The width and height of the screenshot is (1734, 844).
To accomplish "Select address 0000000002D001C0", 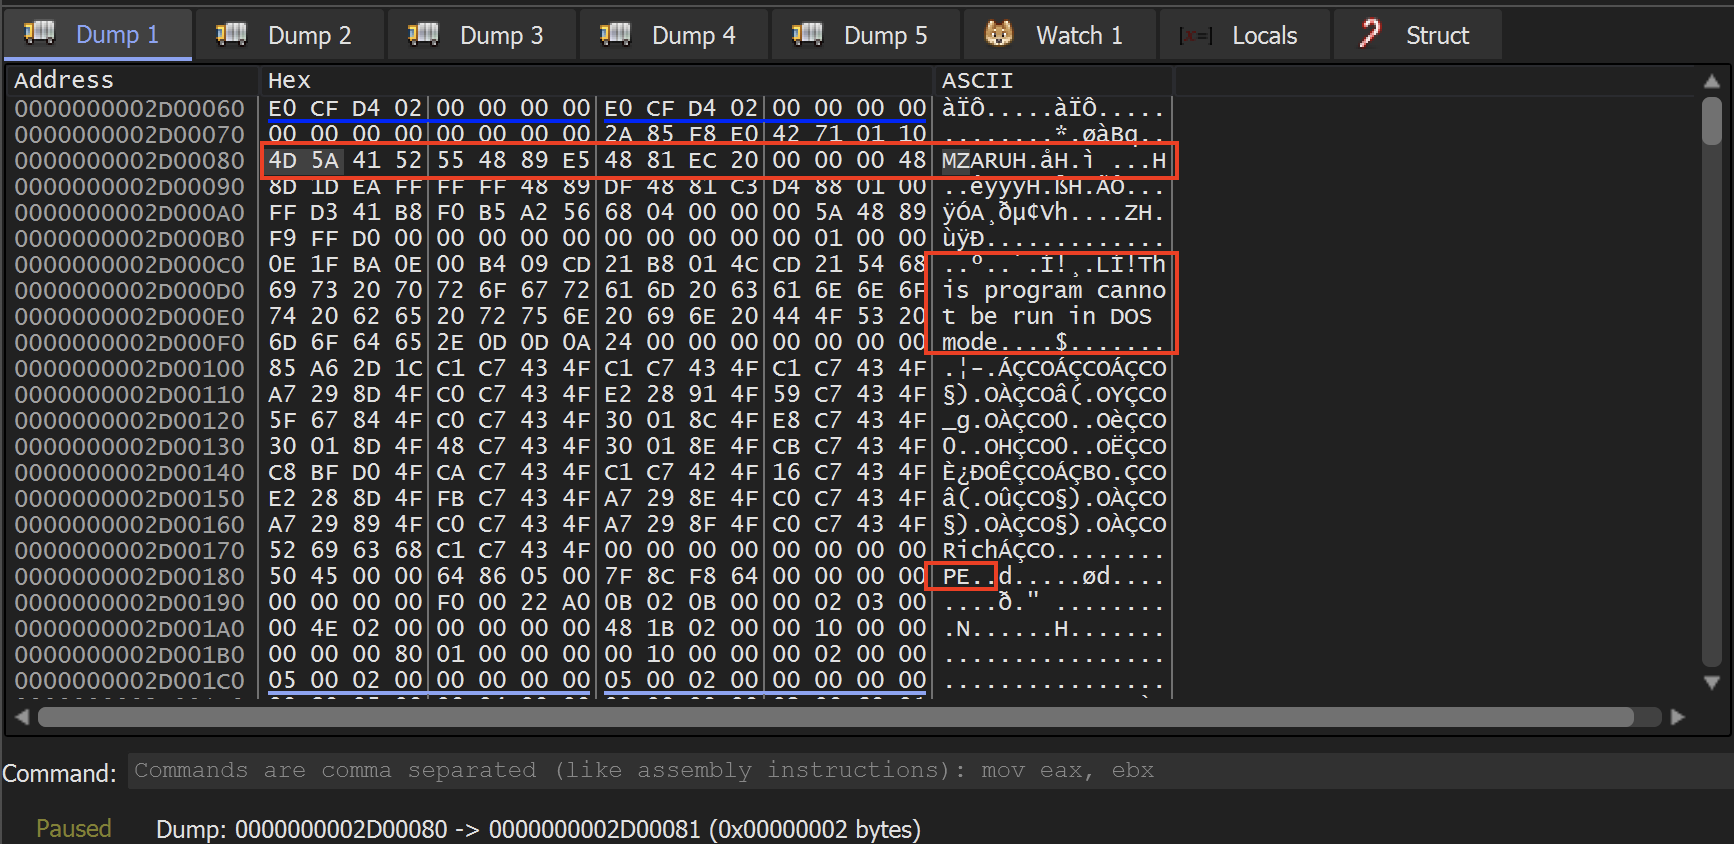I will tap(129, 680).
